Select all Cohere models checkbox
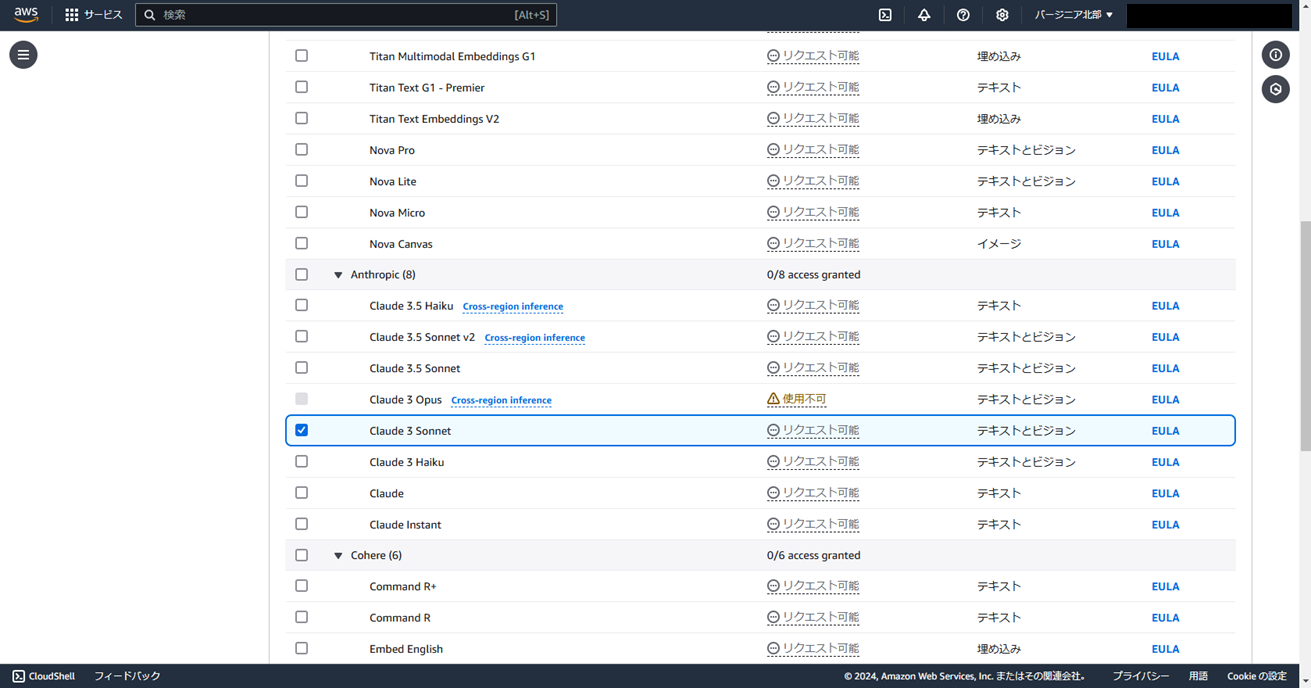 point(301,555)
